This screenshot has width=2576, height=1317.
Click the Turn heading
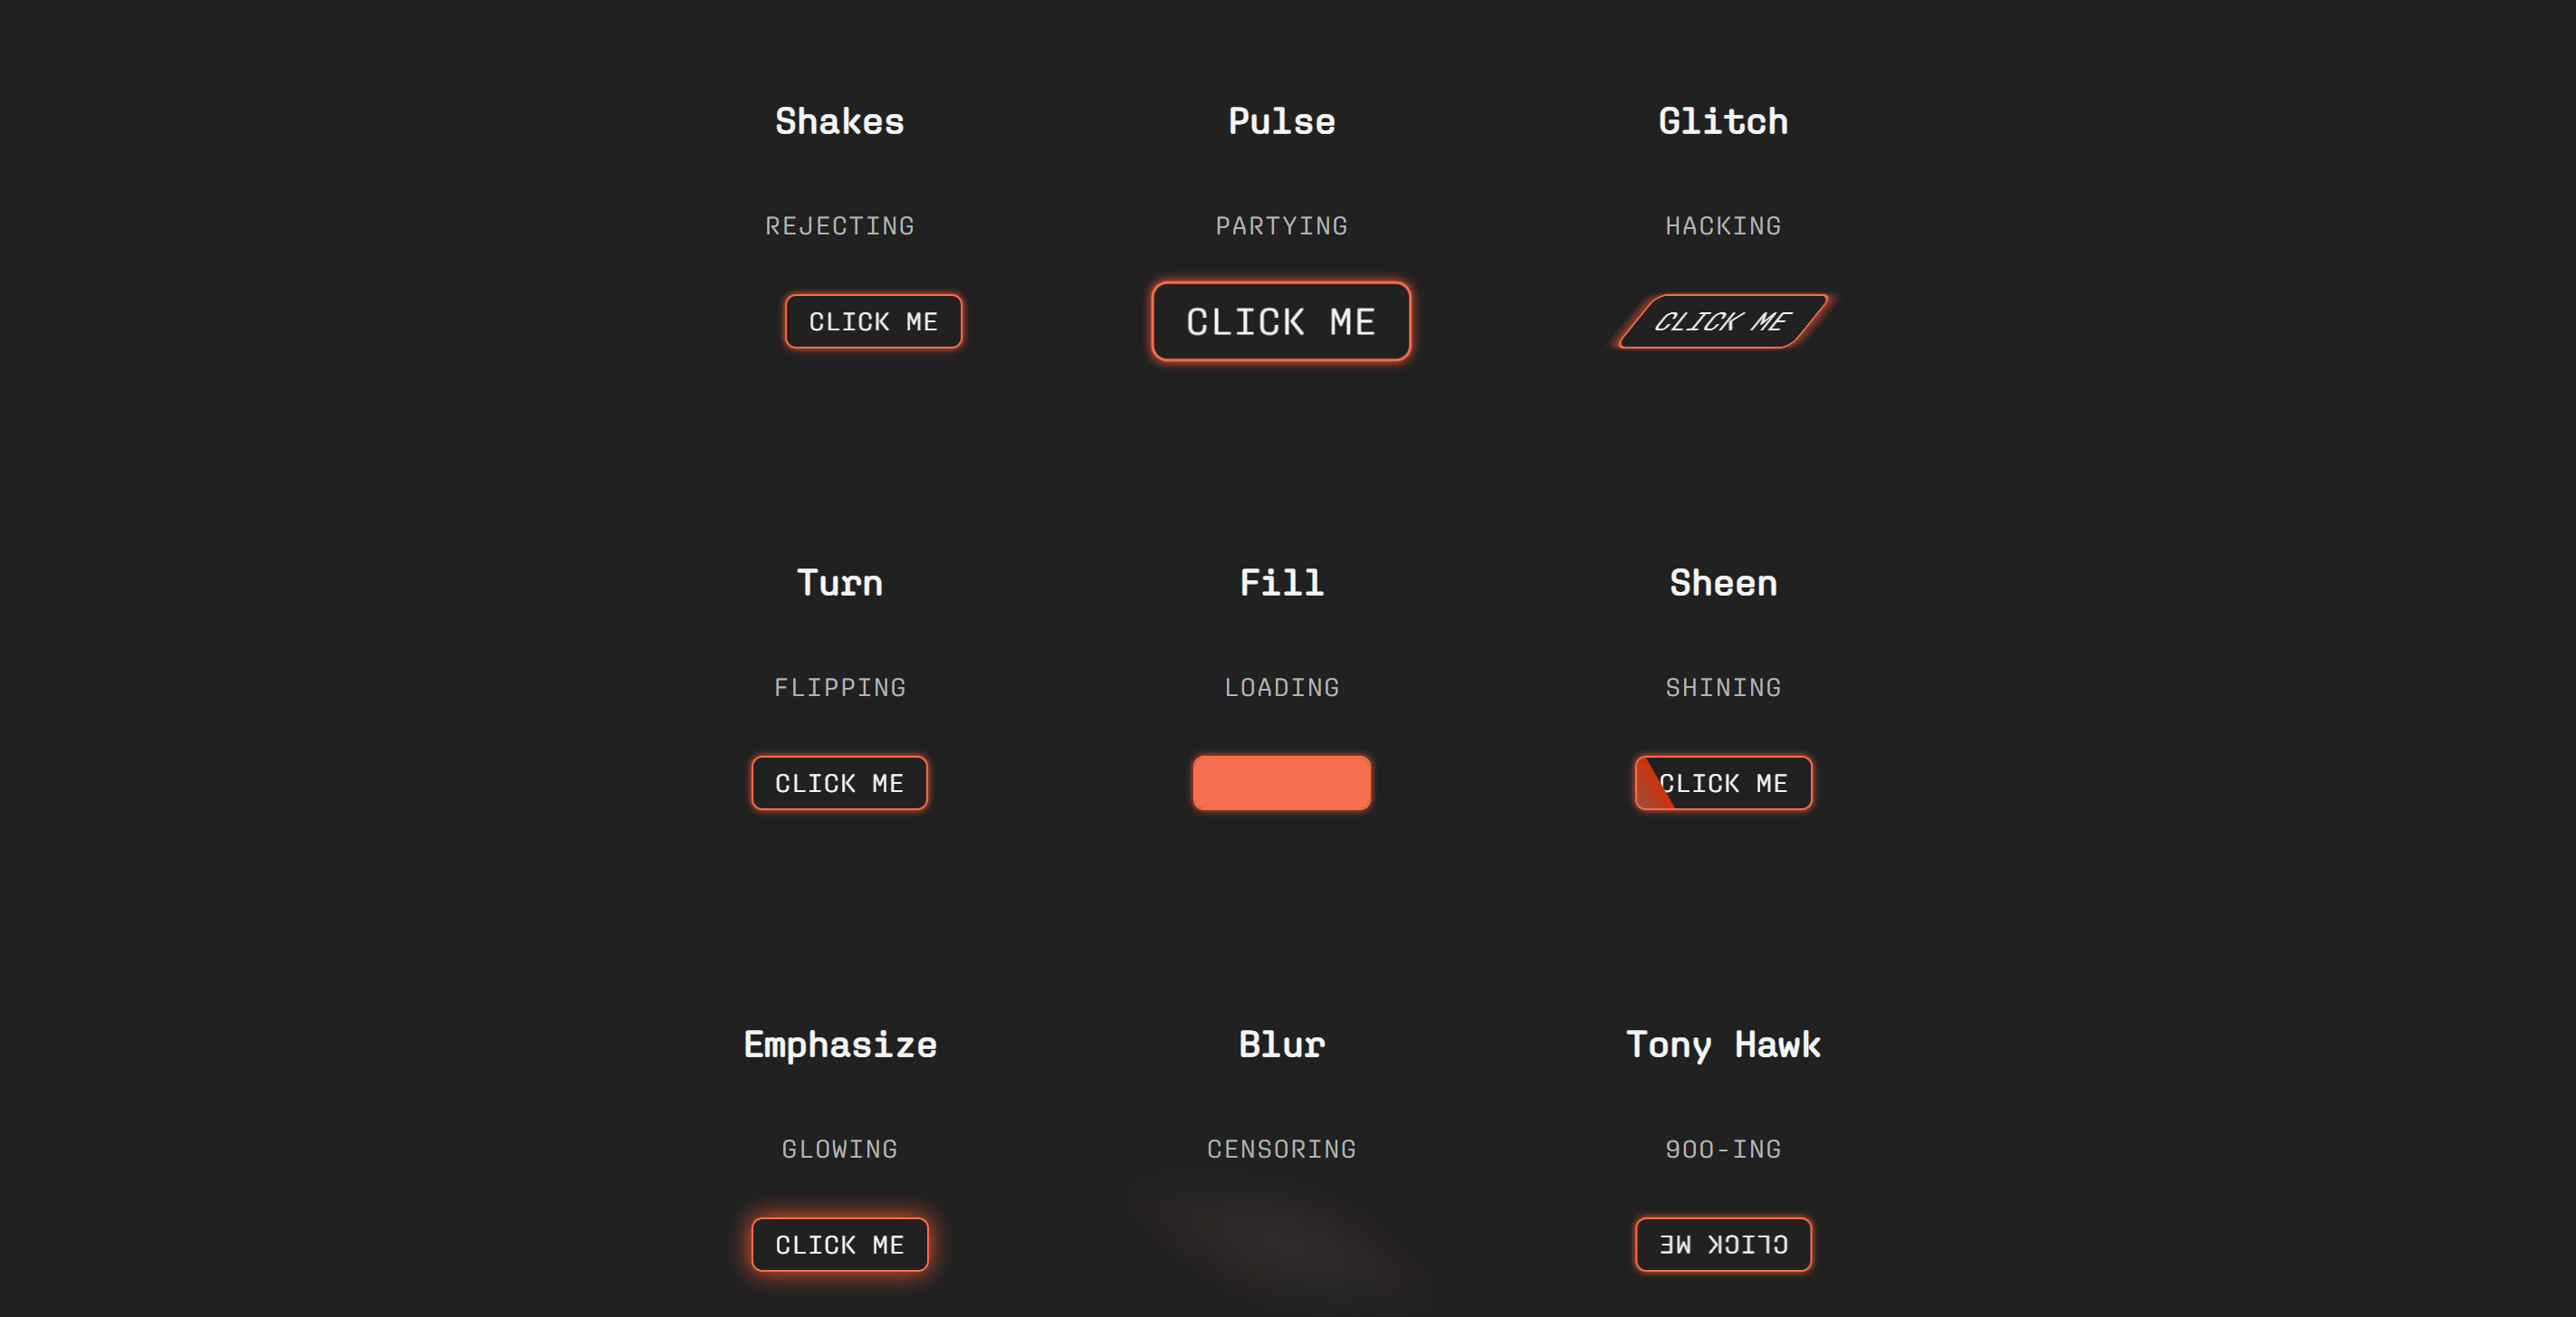point(840,583)
